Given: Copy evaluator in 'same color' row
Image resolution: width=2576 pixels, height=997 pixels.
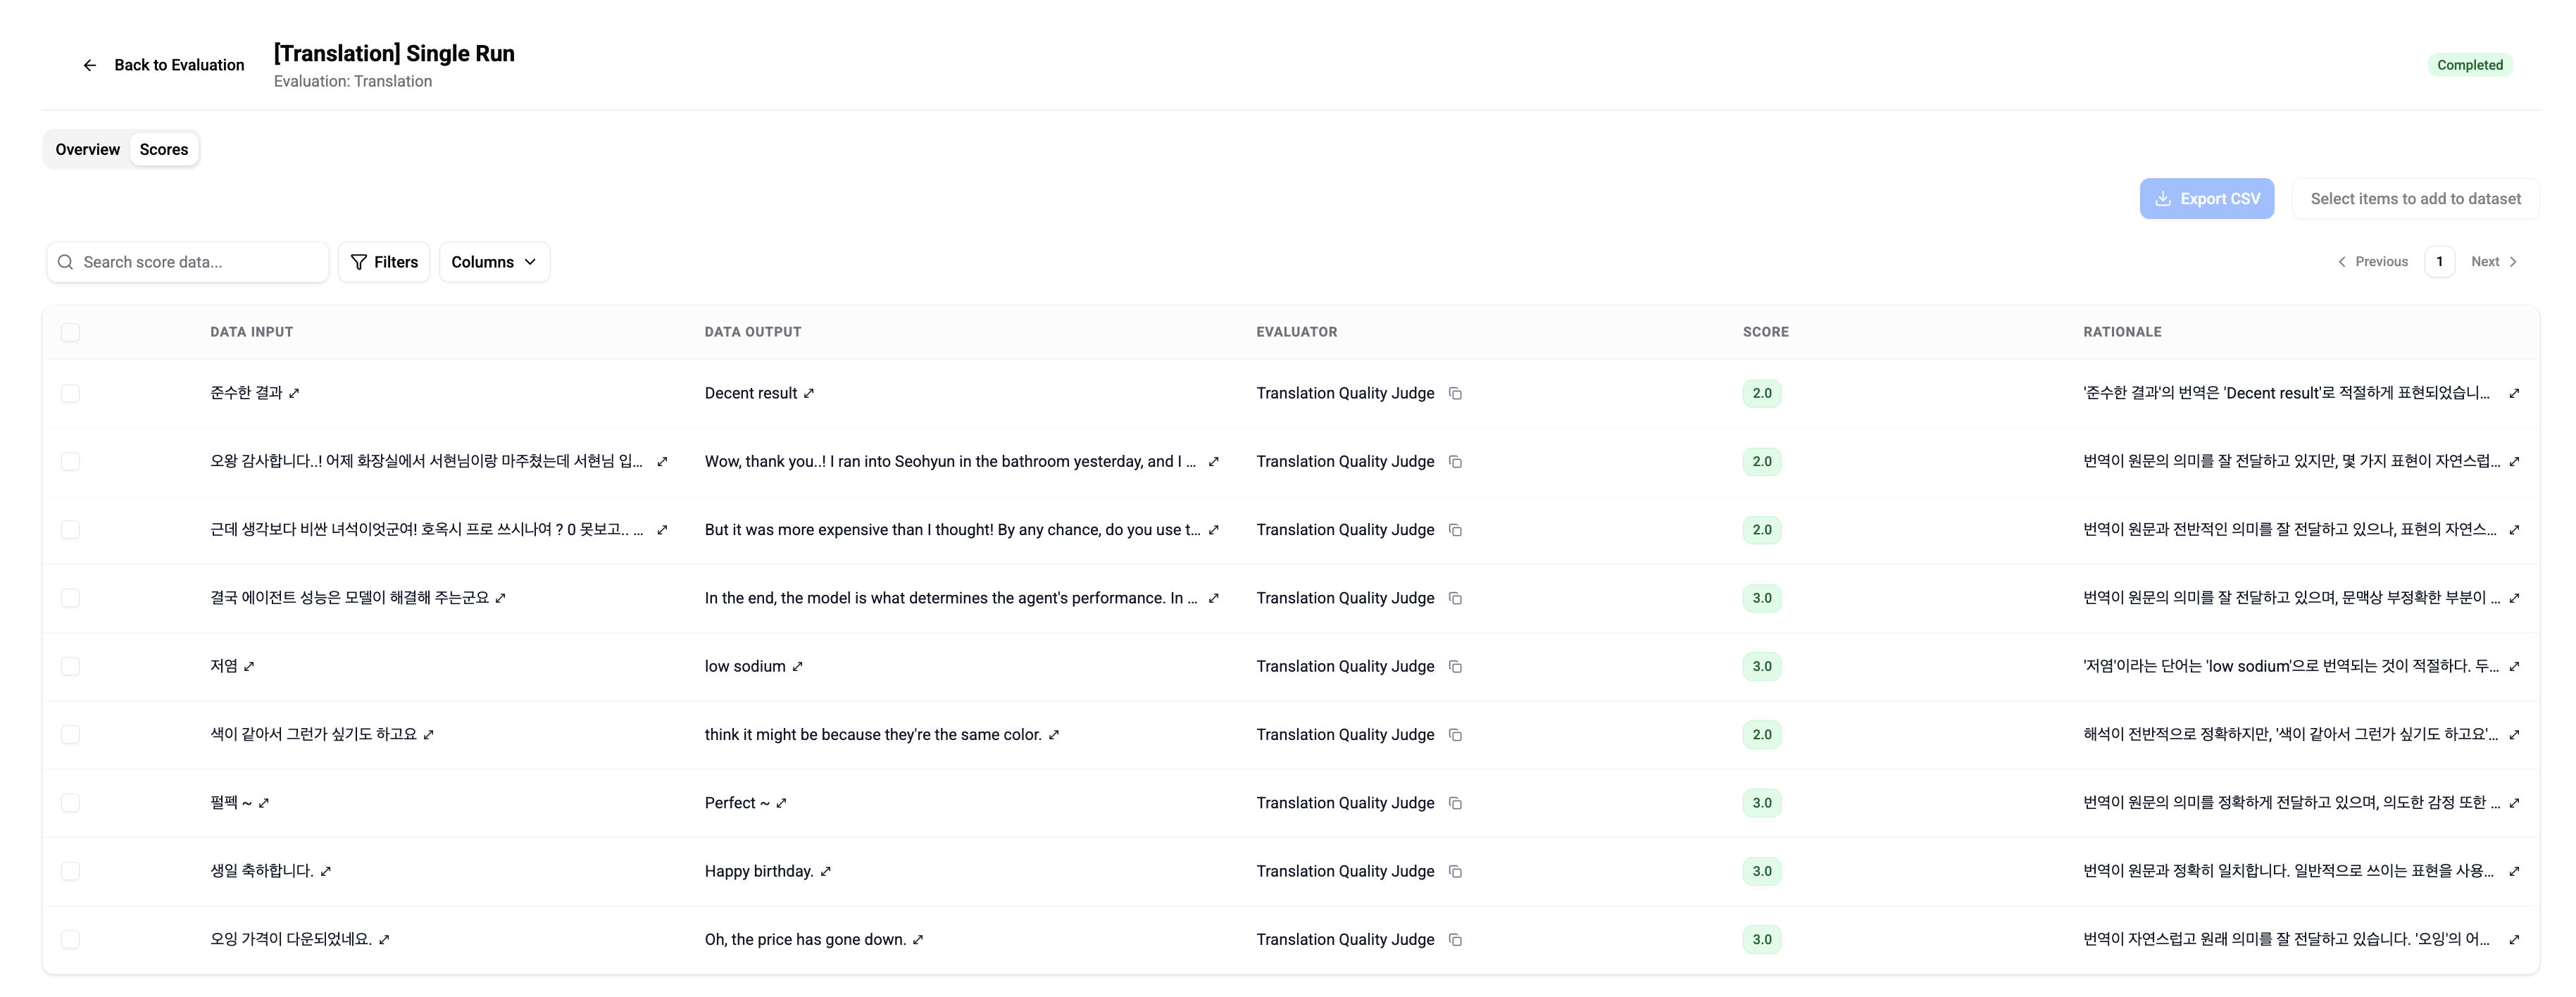Looking at the screenshot, I should [1455, 734].
